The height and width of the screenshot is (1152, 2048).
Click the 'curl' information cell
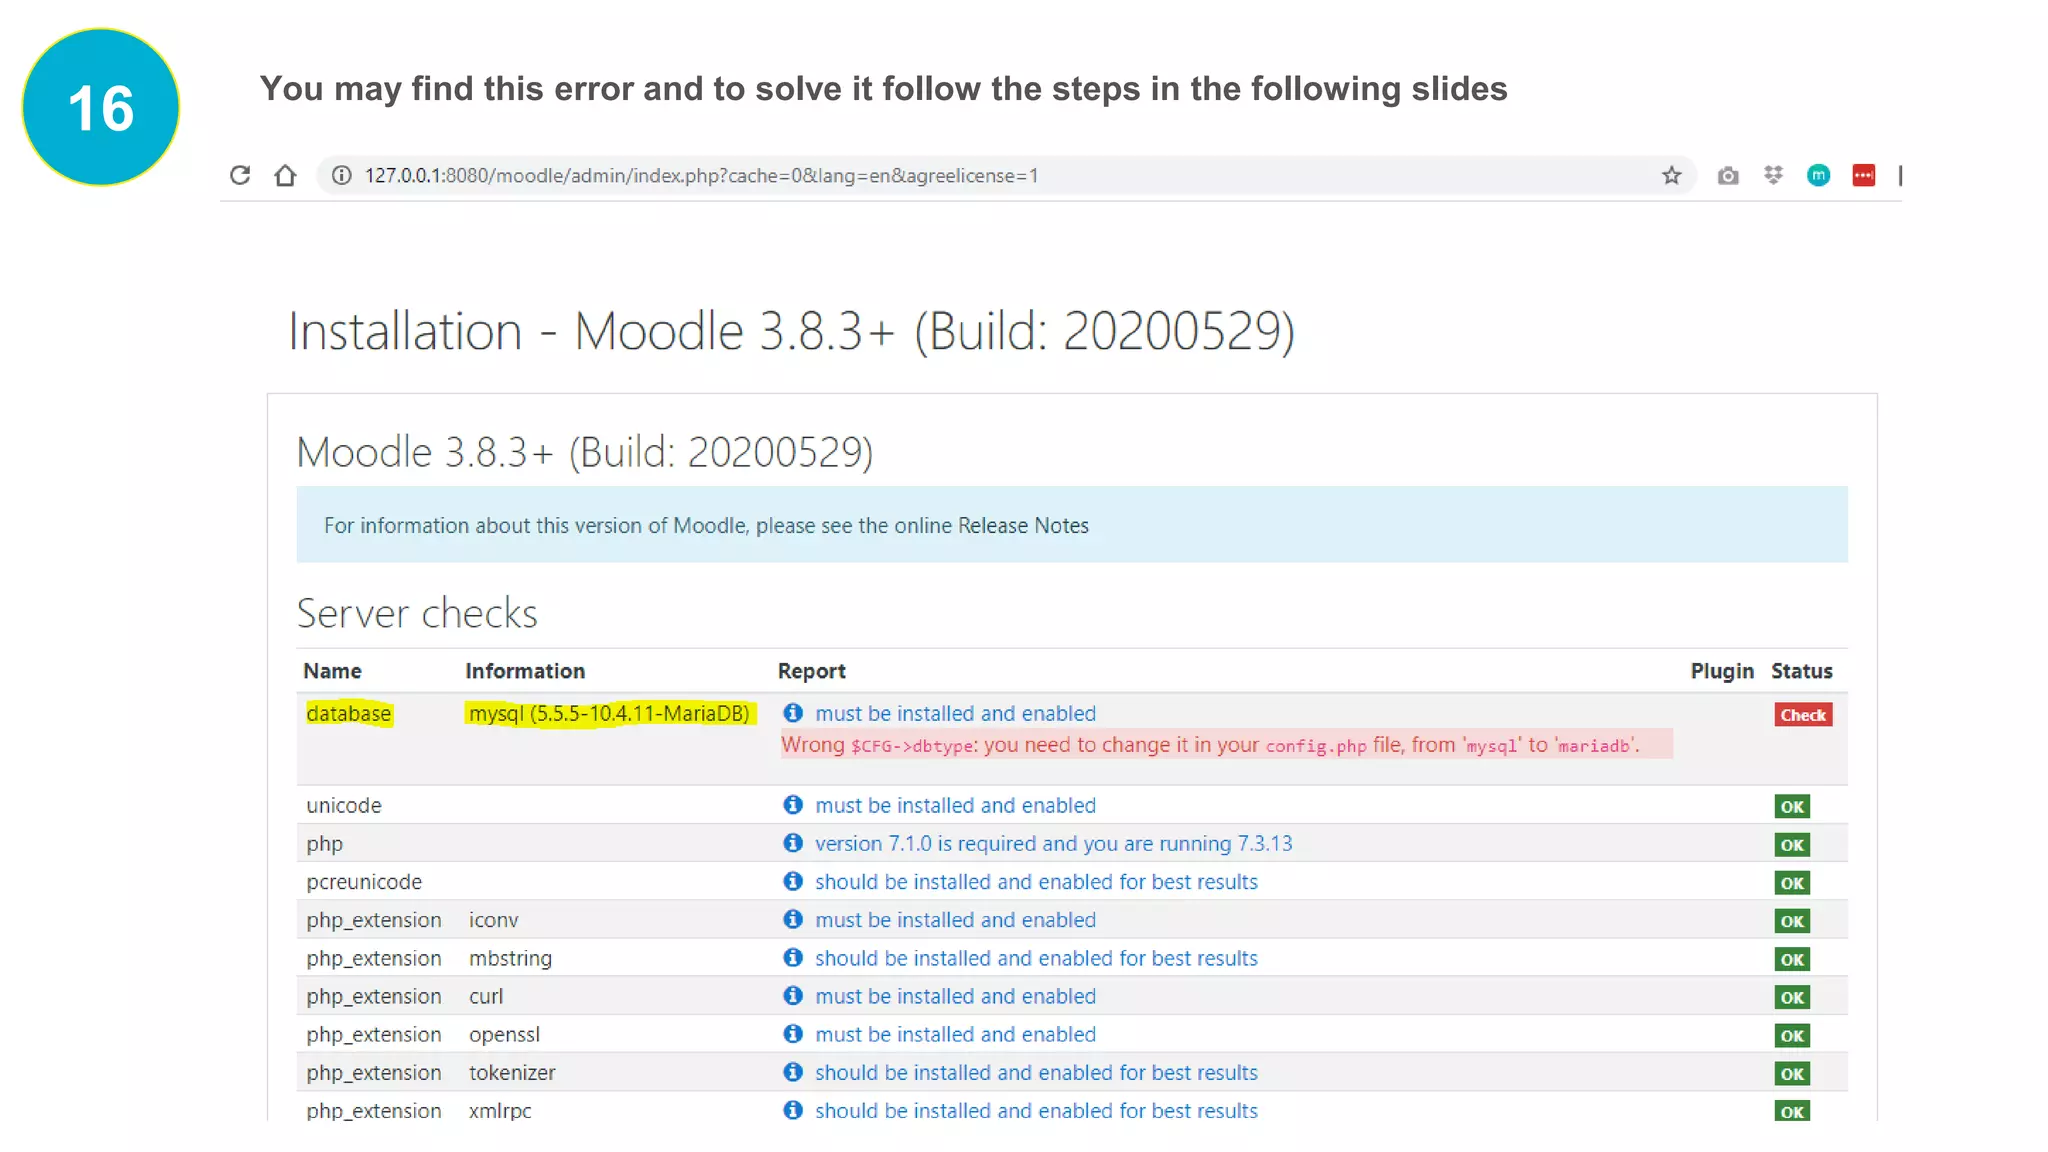486,996
